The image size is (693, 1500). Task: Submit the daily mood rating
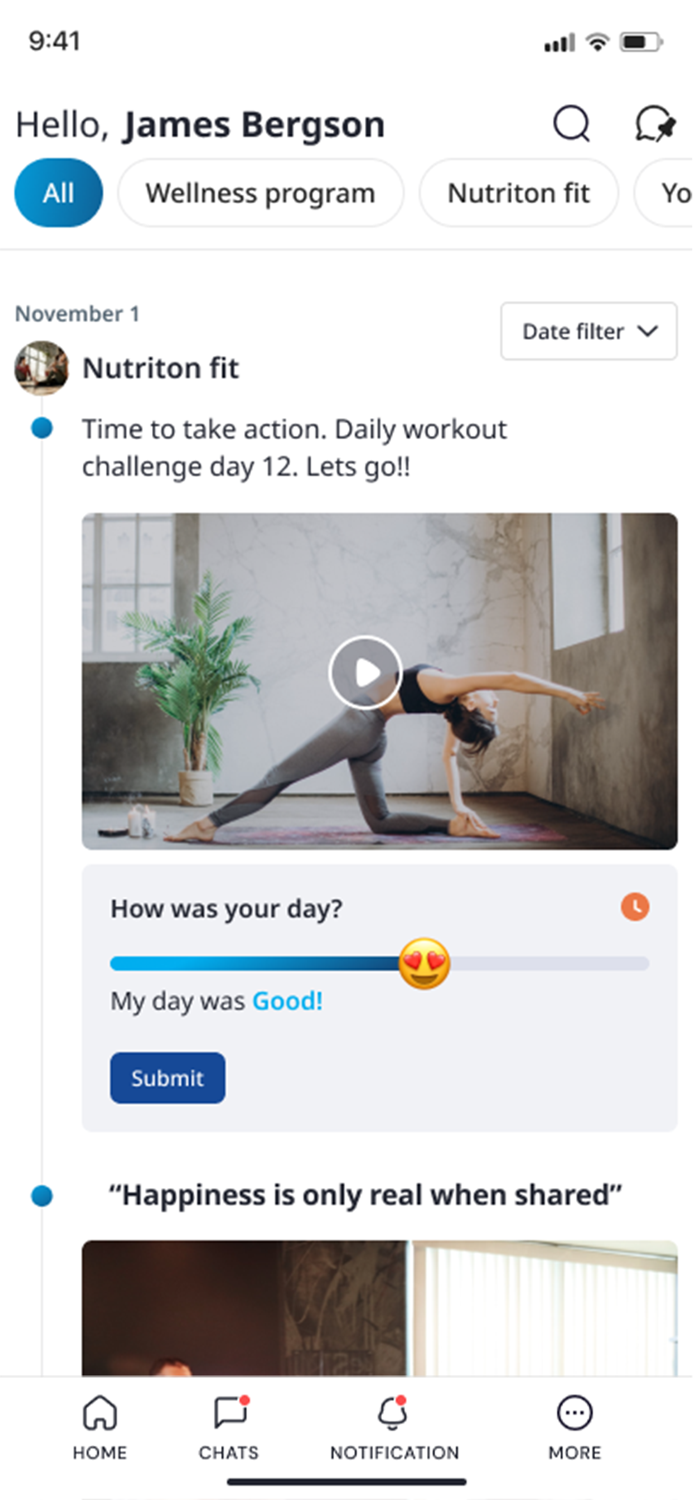(167, 1078)
